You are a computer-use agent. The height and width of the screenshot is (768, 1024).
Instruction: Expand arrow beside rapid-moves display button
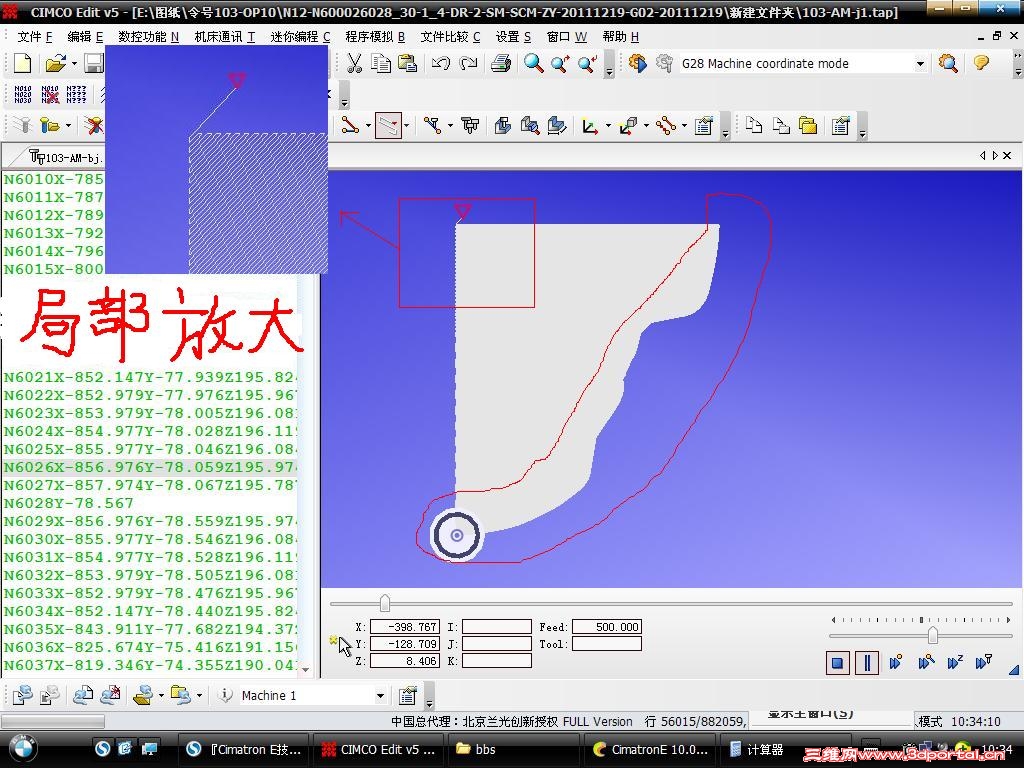(x=407, y=125)
